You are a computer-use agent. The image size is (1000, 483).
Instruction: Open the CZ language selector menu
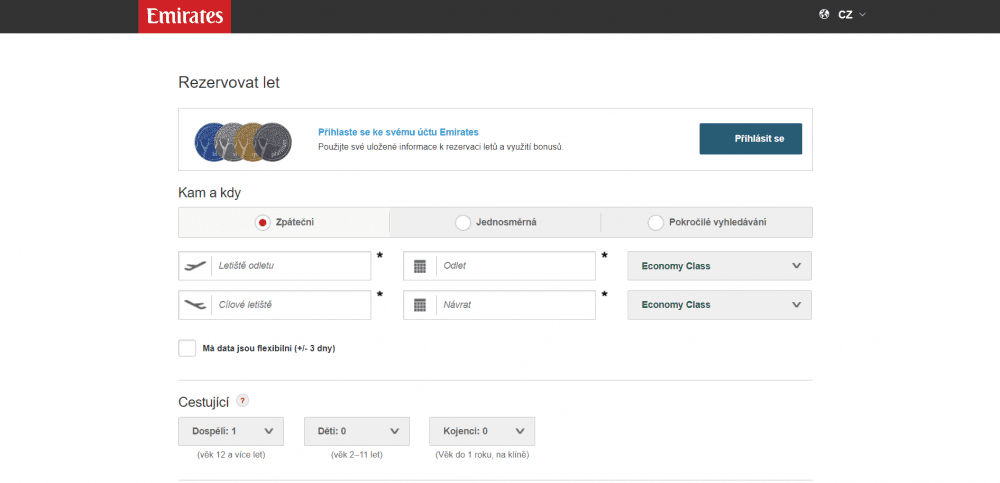[x=851, y=15]
